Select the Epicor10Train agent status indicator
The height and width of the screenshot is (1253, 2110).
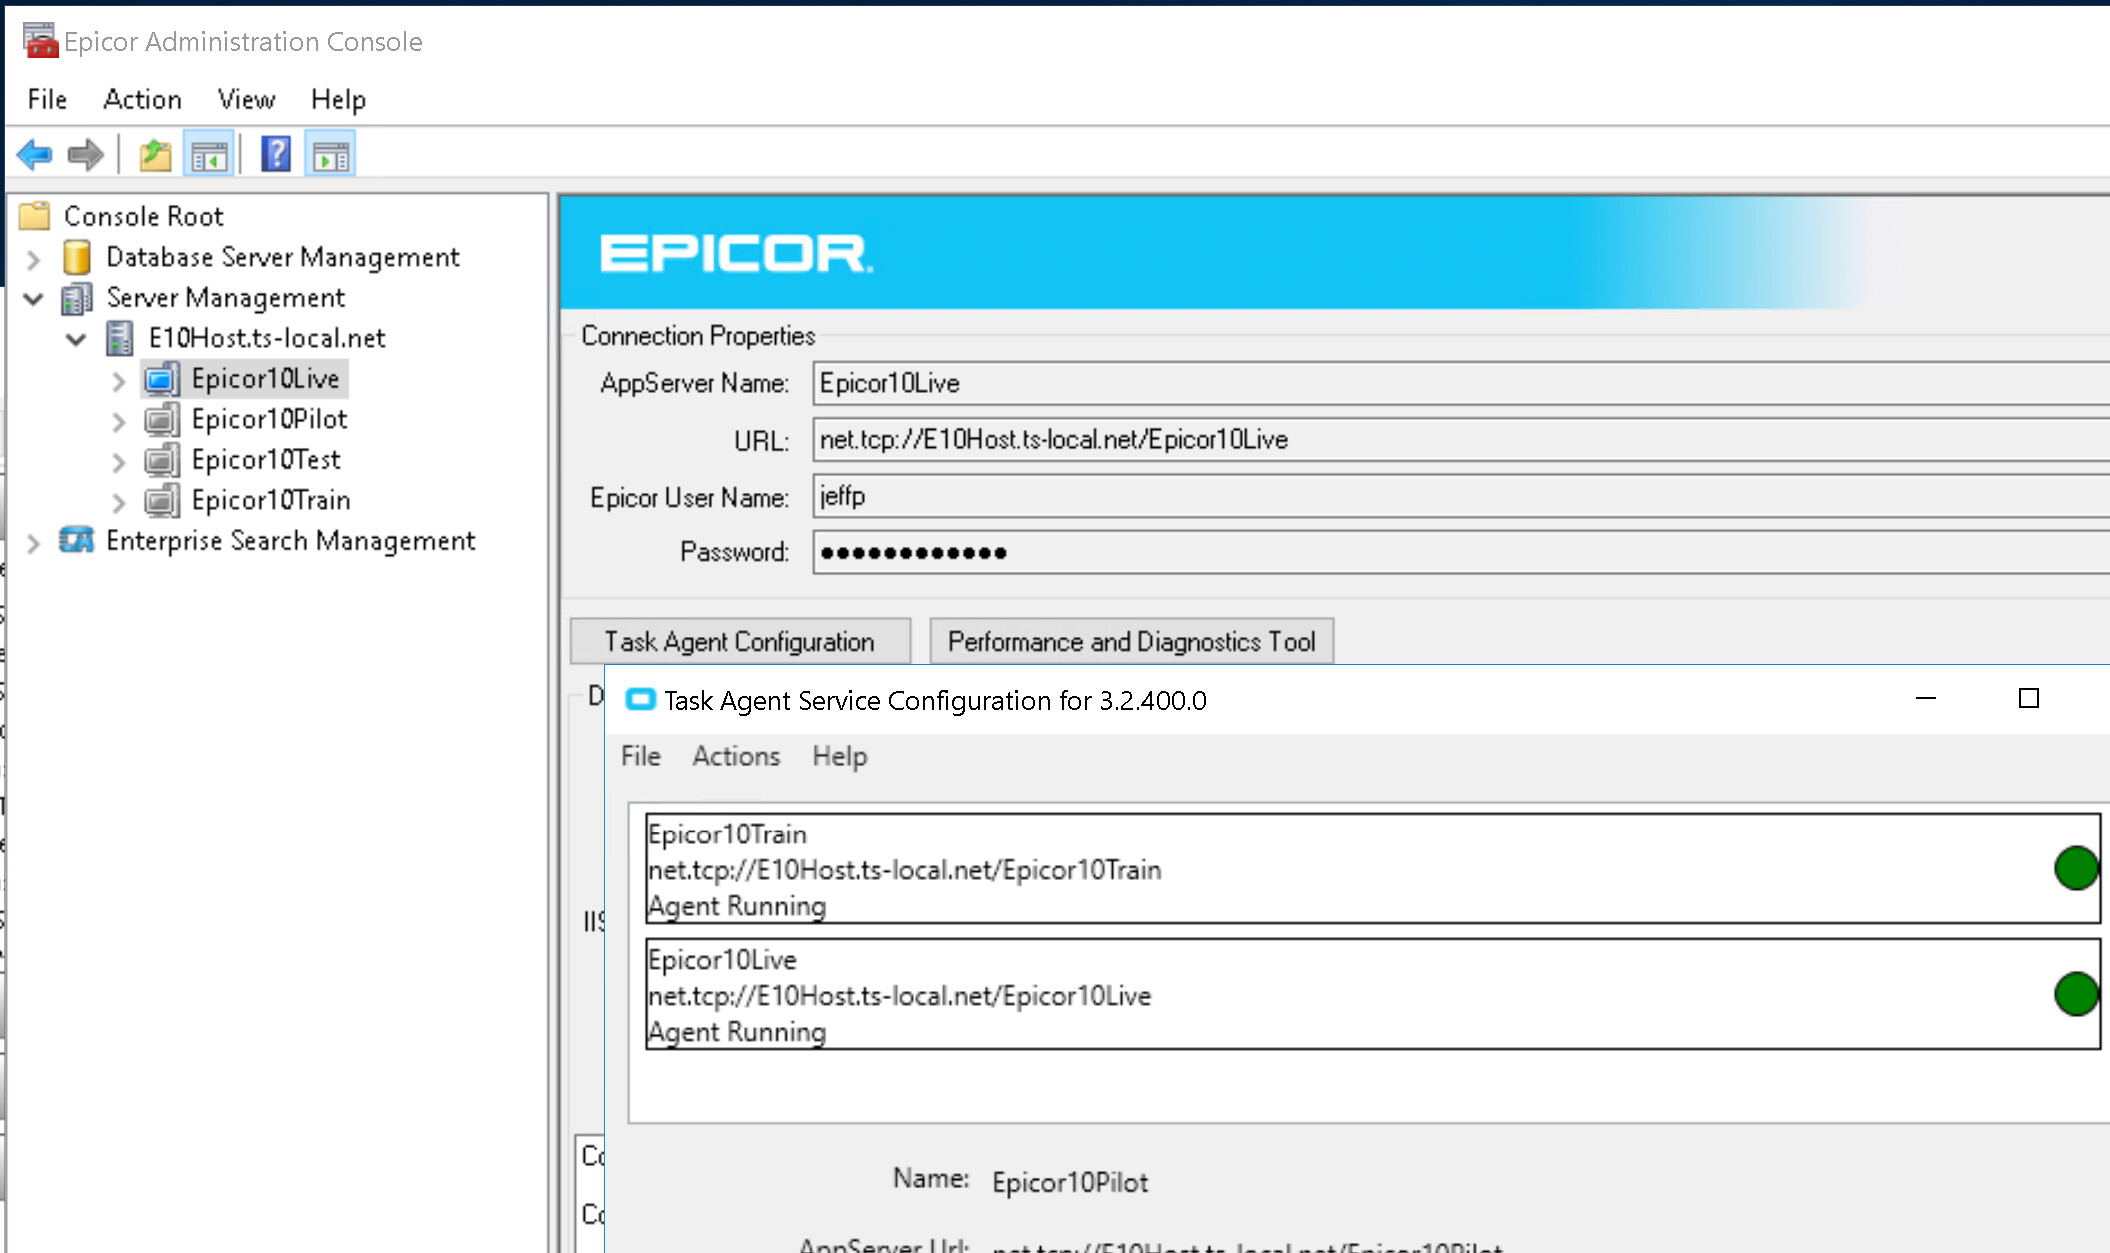2076,868
